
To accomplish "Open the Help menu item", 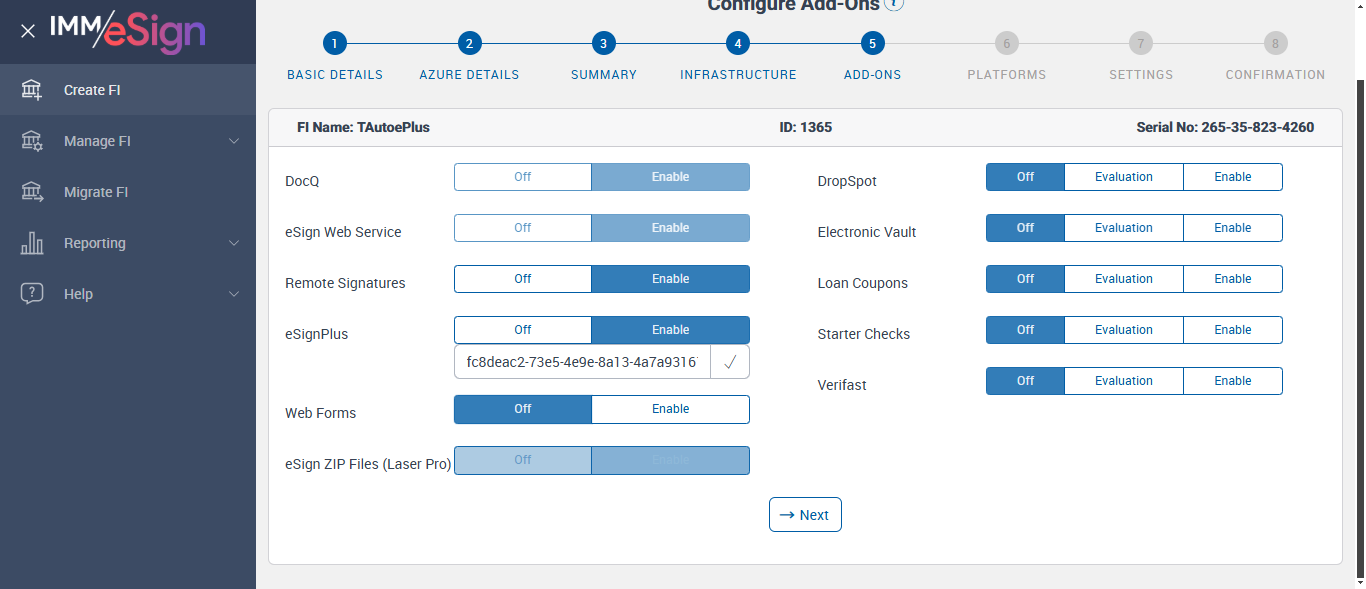I will (x=128, y=294).
